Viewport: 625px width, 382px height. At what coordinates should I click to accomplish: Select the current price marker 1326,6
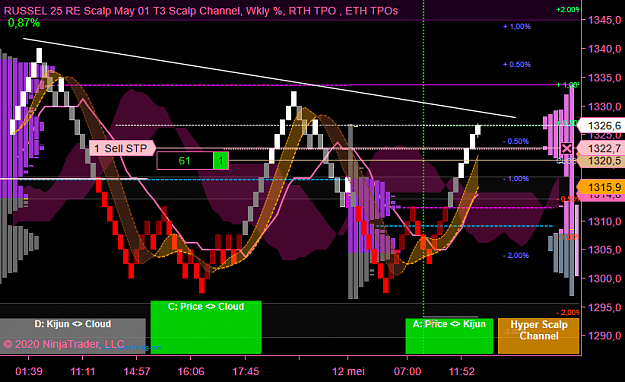point(601,126)
